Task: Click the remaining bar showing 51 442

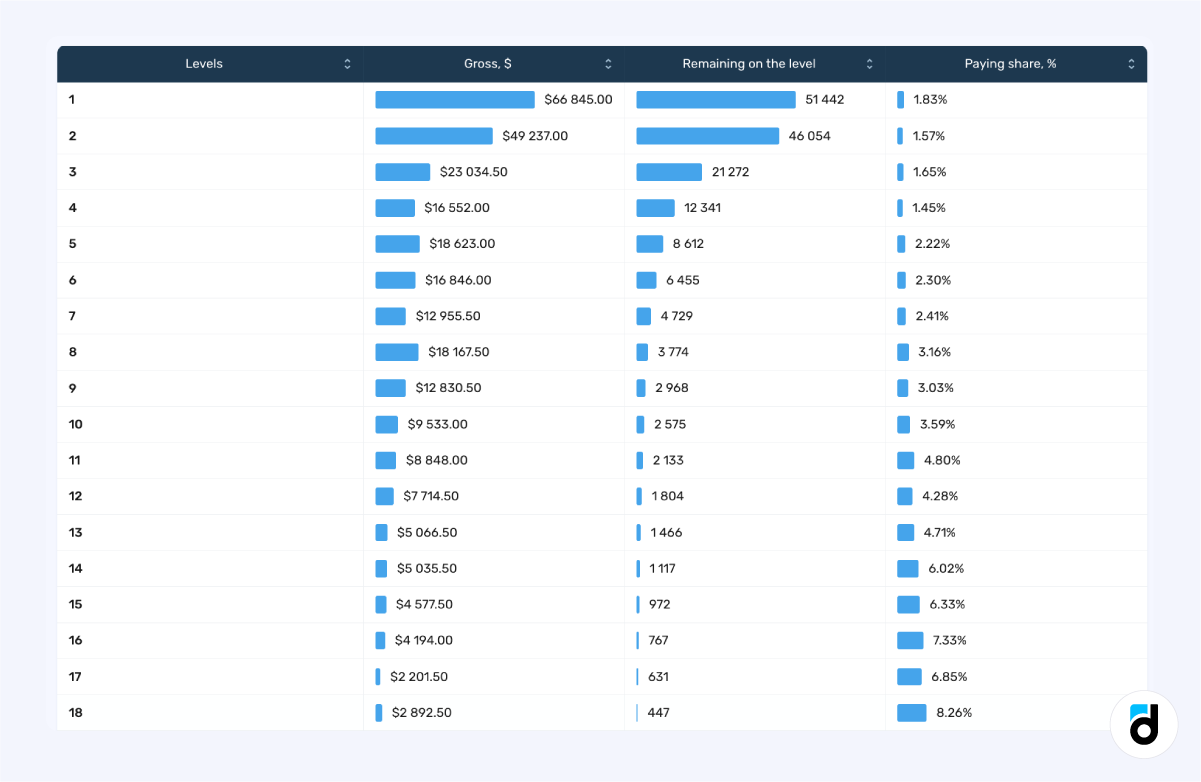Action: click(x=715, y=99)
